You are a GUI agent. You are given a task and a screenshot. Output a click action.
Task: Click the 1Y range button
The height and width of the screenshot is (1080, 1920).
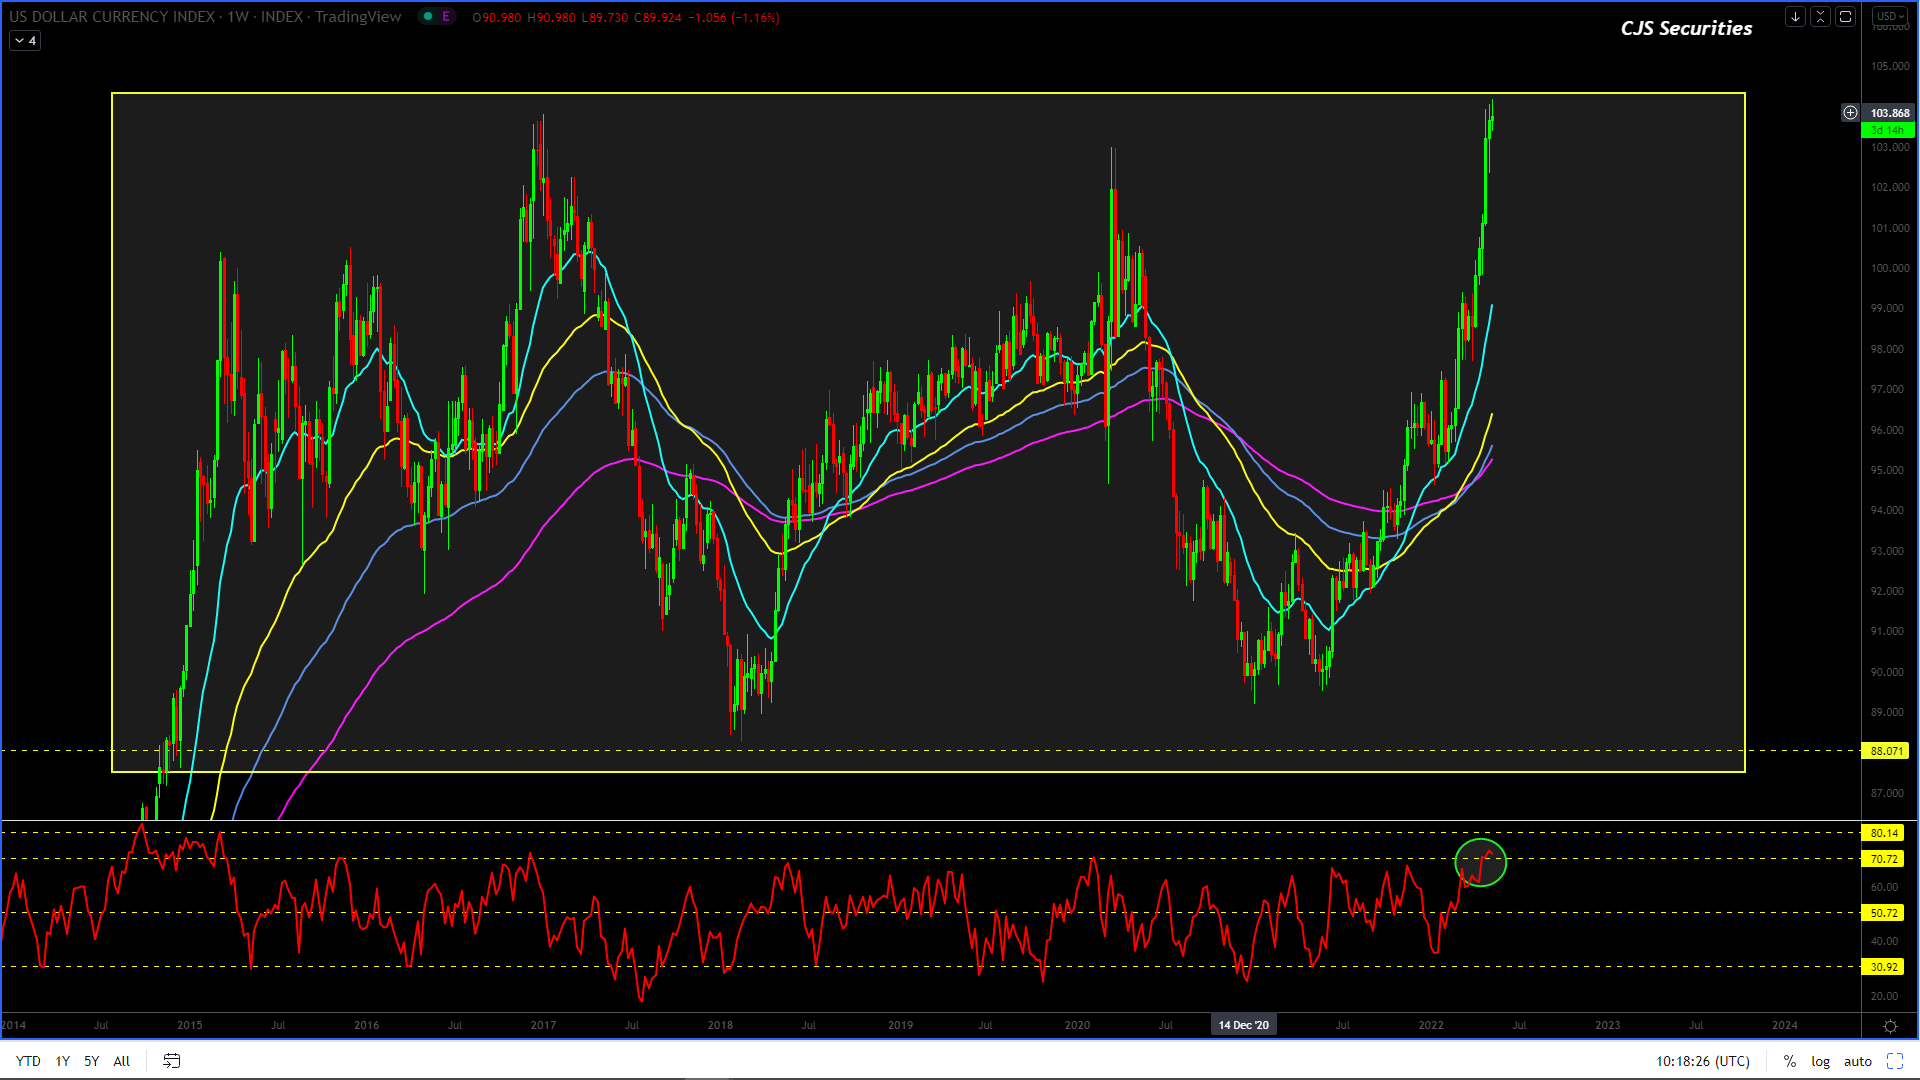point(62,1061)
